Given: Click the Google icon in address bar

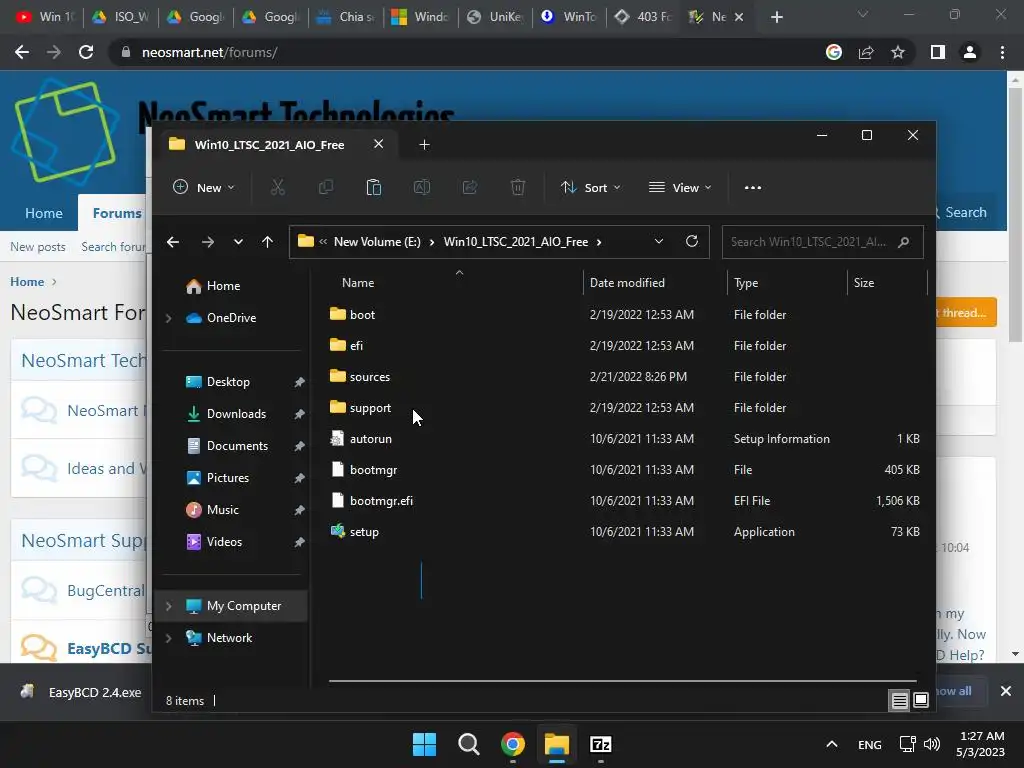Looking at the screenshot, I should point(834,52).
